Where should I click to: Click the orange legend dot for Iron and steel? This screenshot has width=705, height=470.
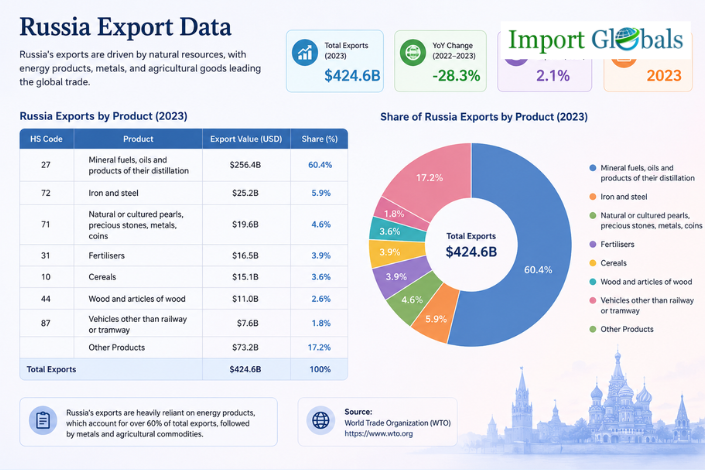click(x=593, y=197)
